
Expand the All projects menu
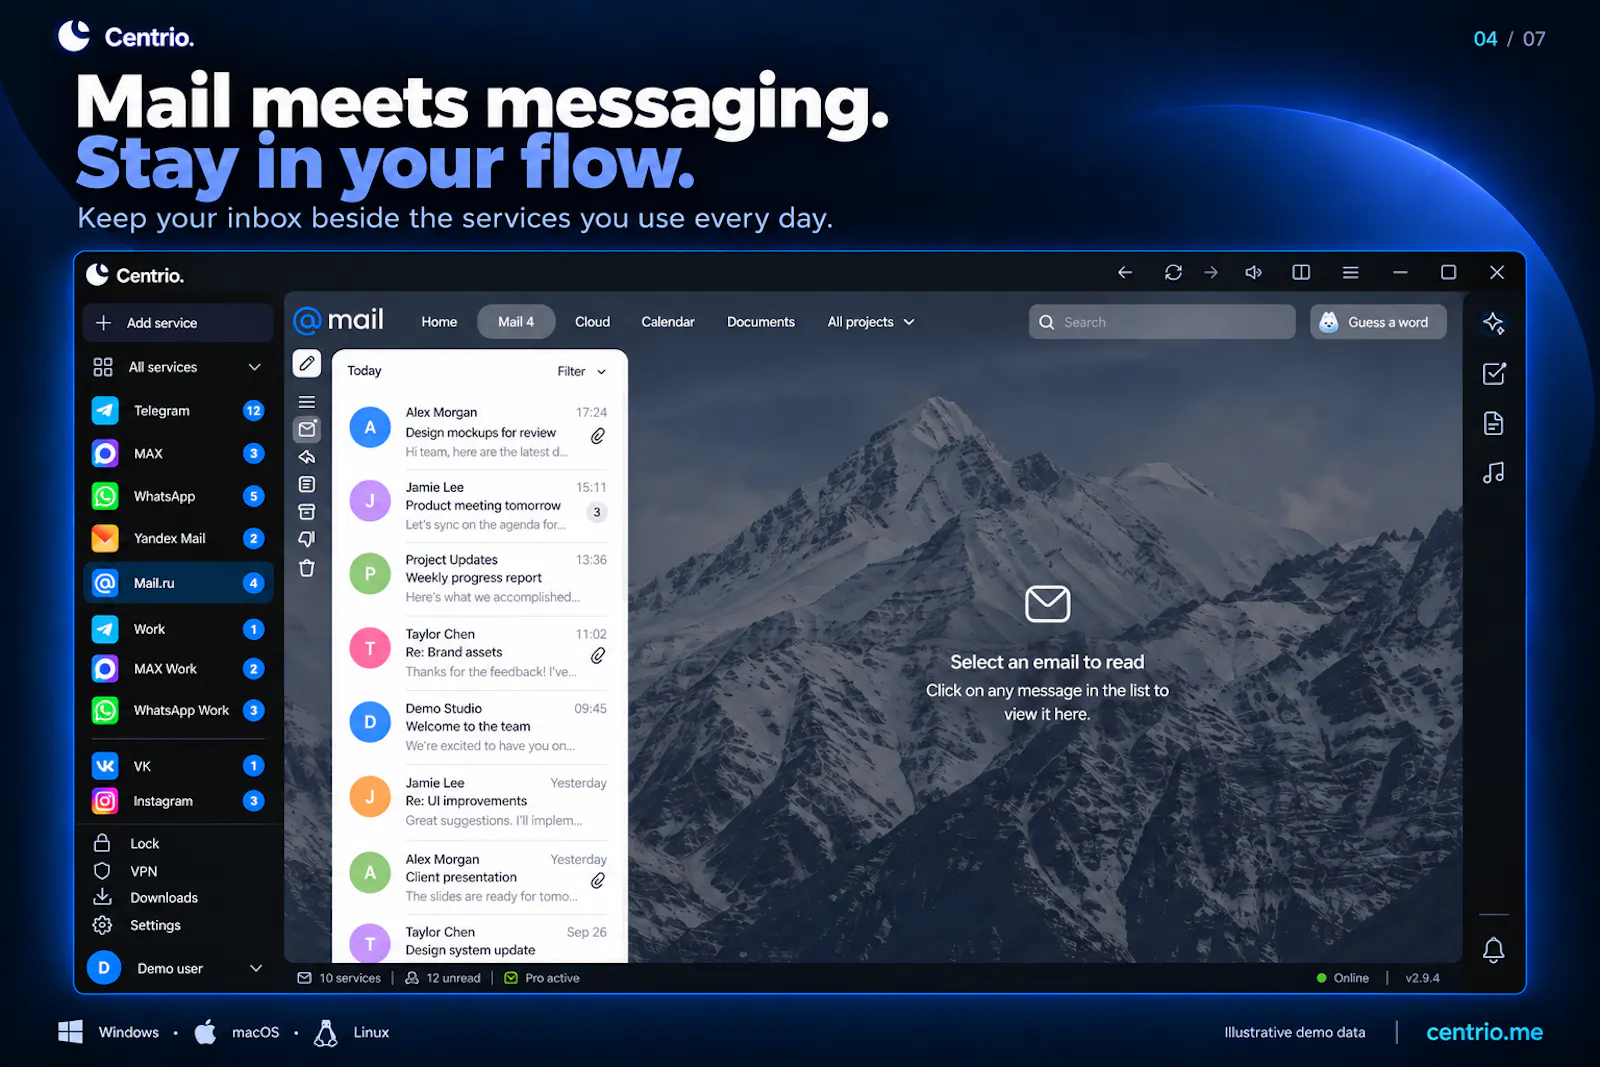[x=871, y=322]
